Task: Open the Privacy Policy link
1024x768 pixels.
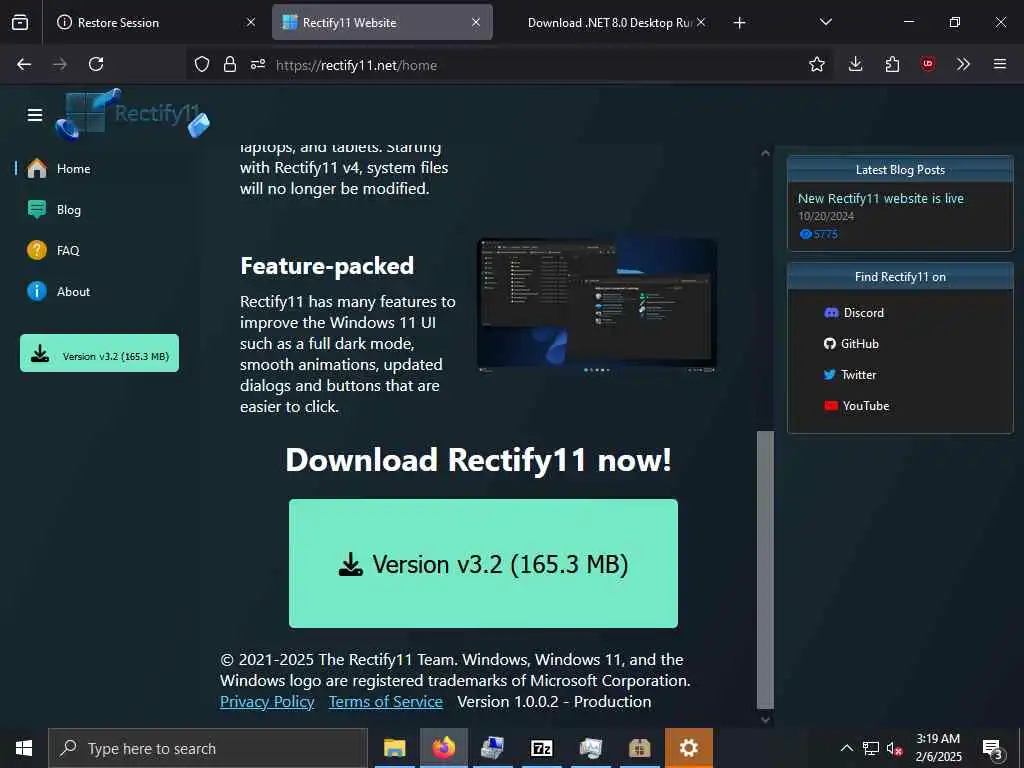Action: point(267,701)
